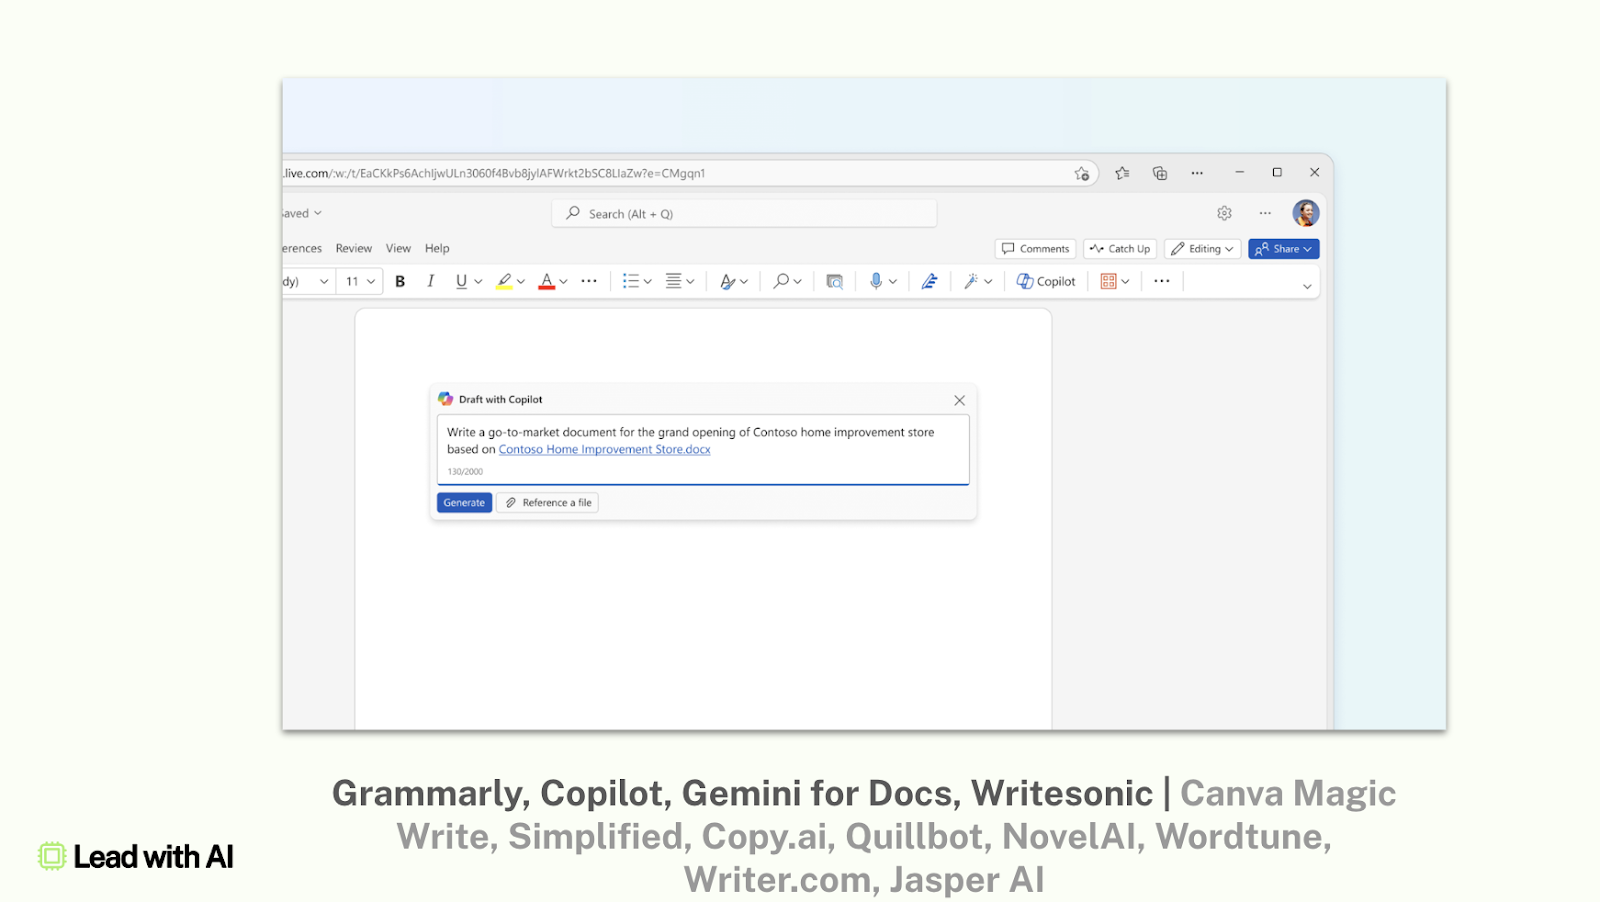Click the Dictate microphone icon
Screen dimensions: 1600x902
[876, 282]
